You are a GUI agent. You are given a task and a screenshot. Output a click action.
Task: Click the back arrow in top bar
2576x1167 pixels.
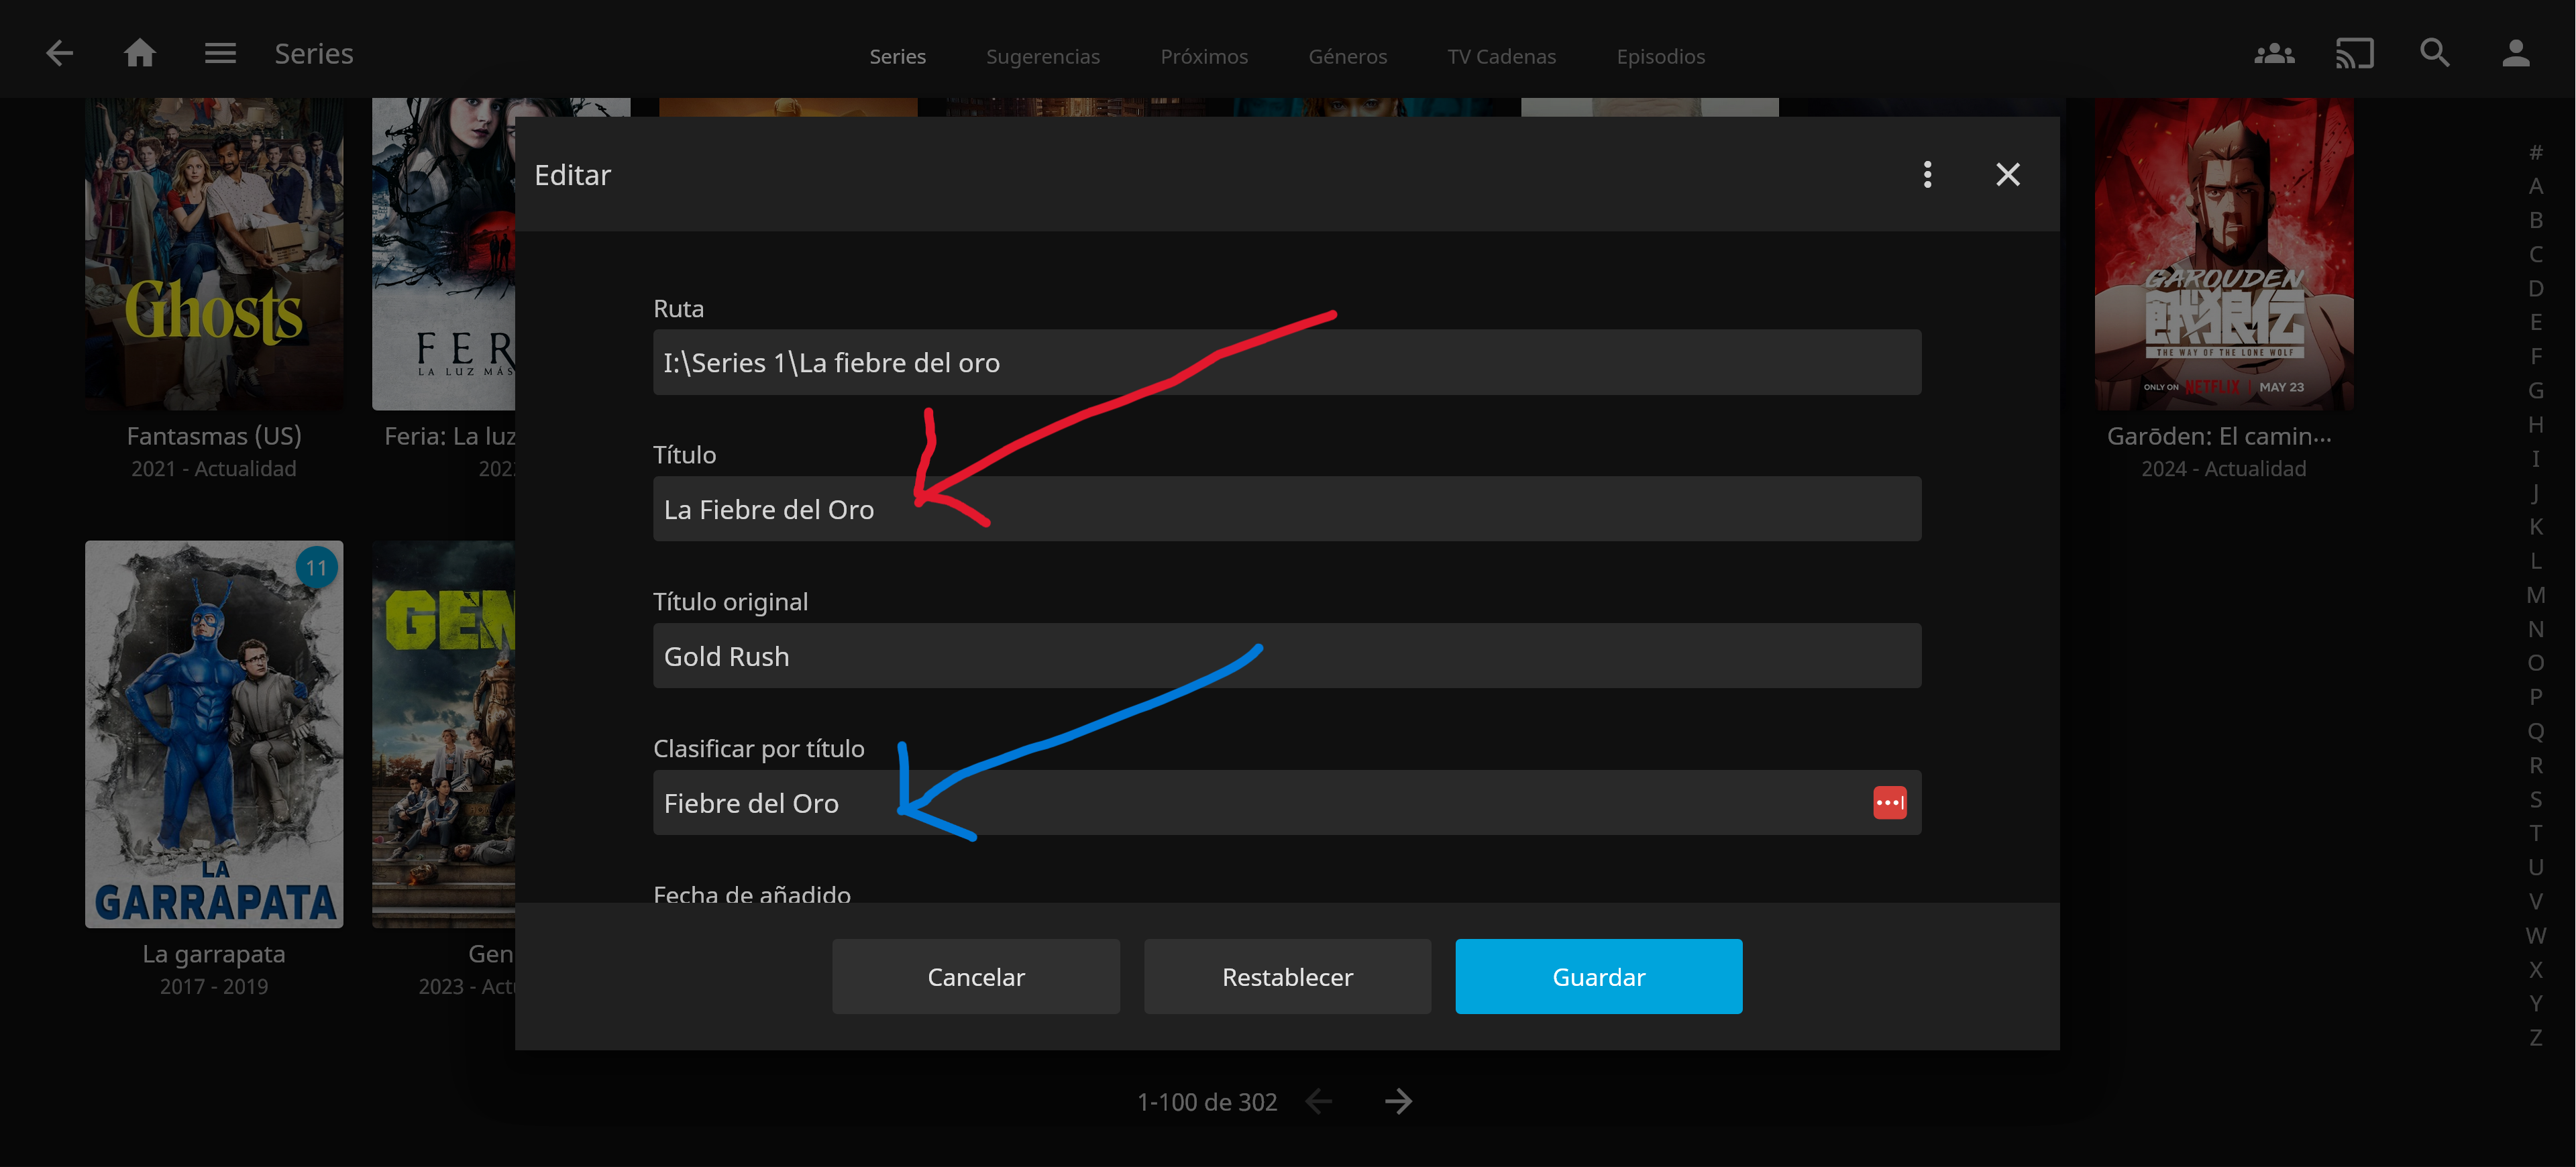pos(59,53)
